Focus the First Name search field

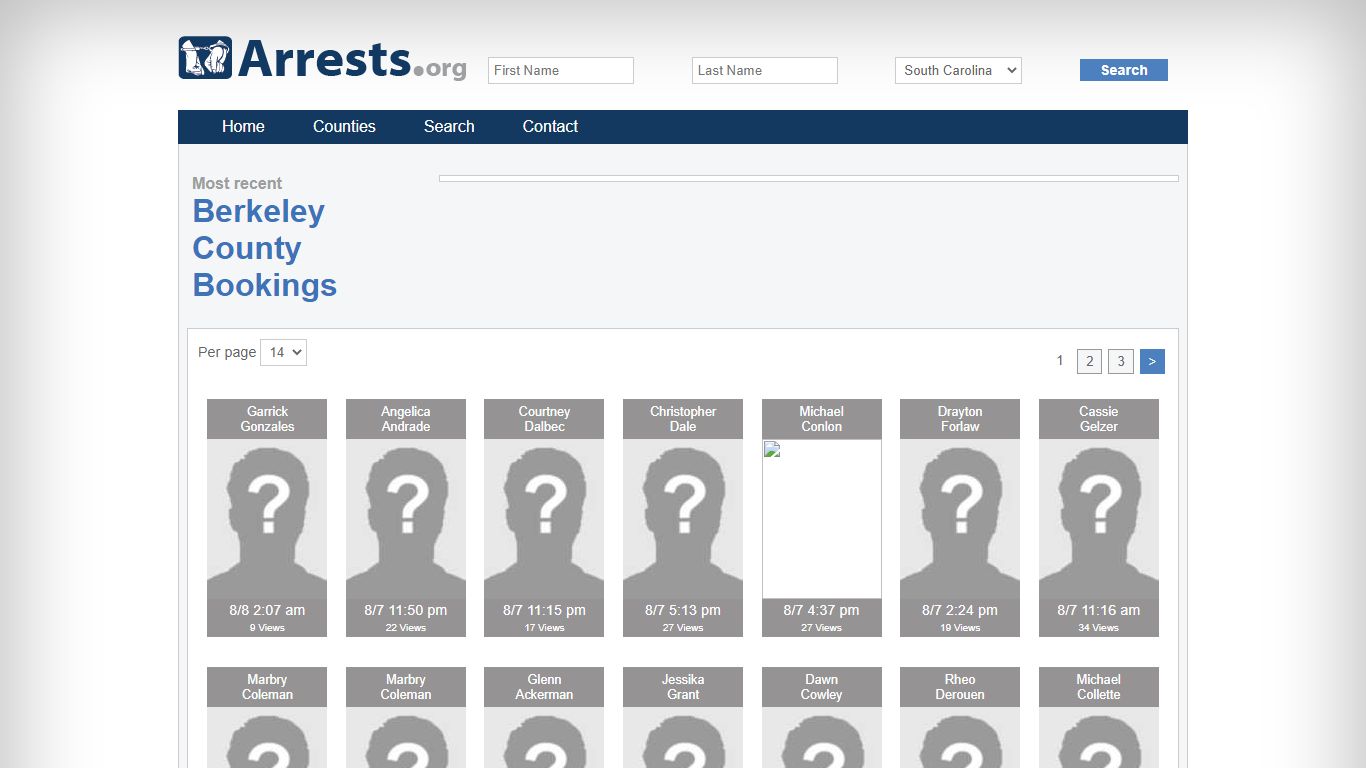[561, 70]
